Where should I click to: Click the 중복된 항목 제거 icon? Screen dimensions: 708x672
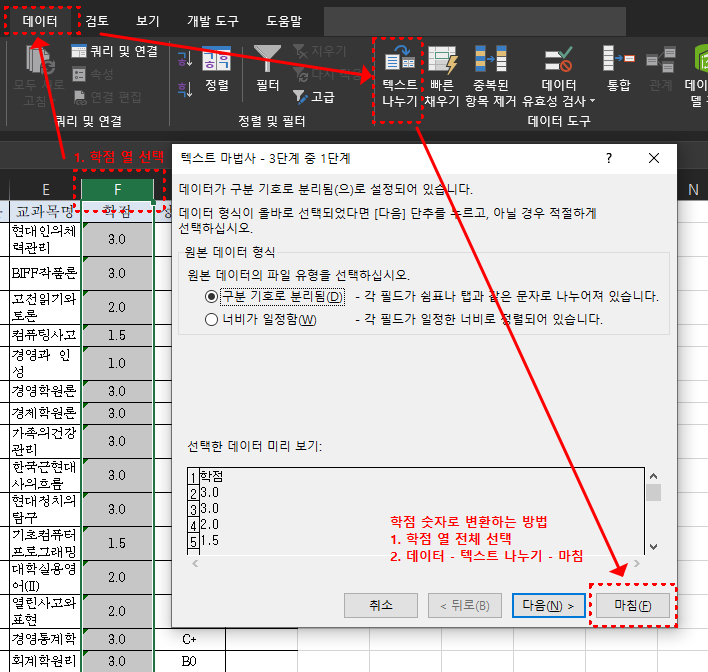(490, 62)
